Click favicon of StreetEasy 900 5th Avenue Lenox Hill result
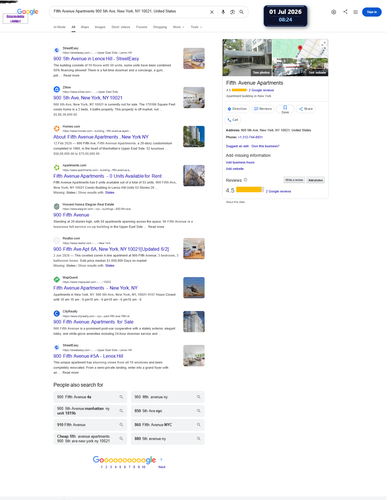The height and width of the screenshot is (500, 391). coord(57,51)
